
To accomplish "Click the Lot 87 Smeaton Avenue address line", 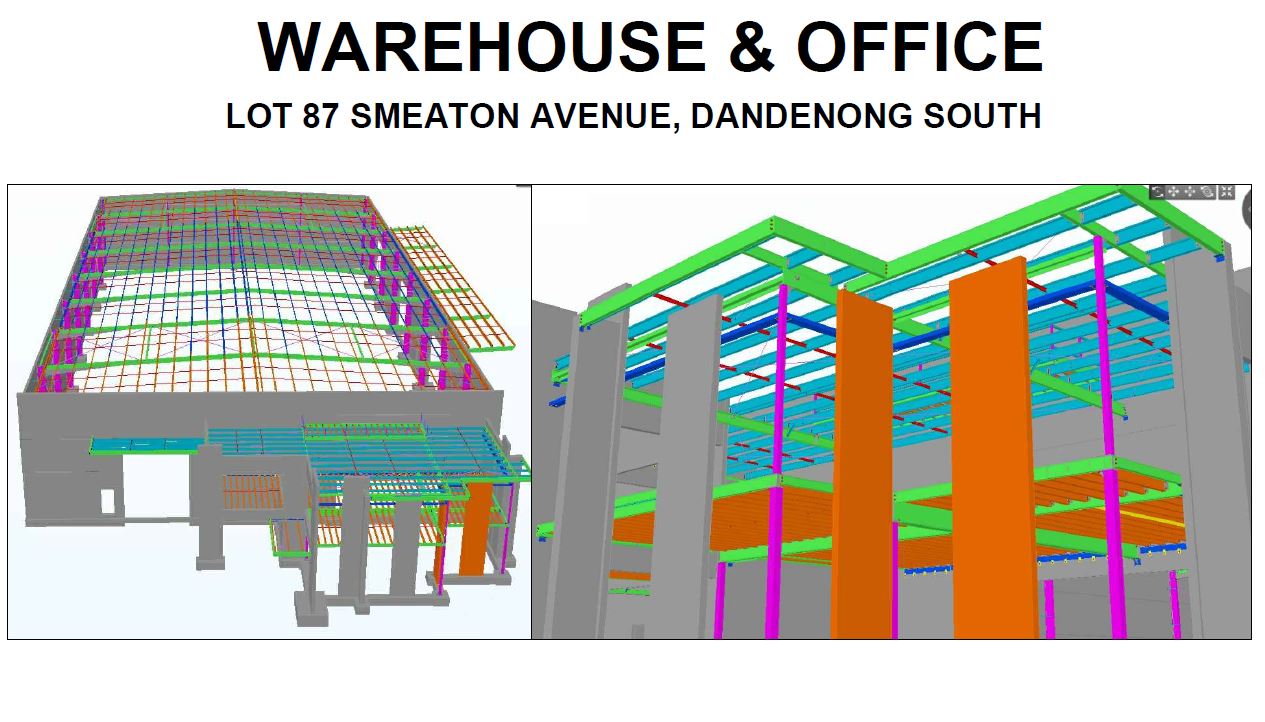I will (x=633, y=116).
